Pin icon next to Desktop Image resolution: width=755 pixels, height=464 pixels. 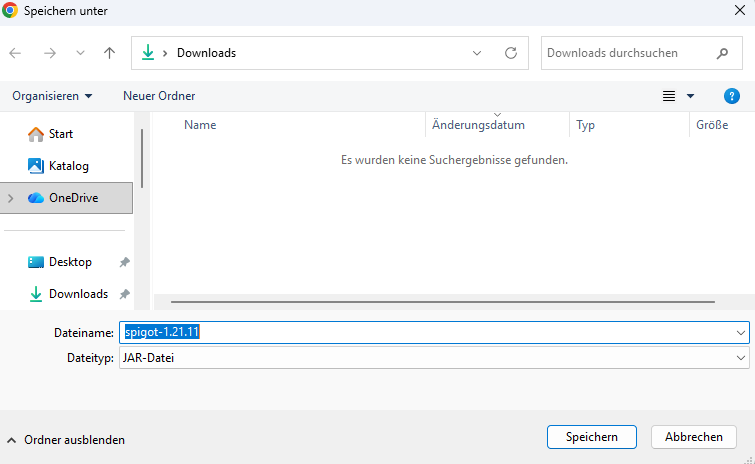click(124, 262)
